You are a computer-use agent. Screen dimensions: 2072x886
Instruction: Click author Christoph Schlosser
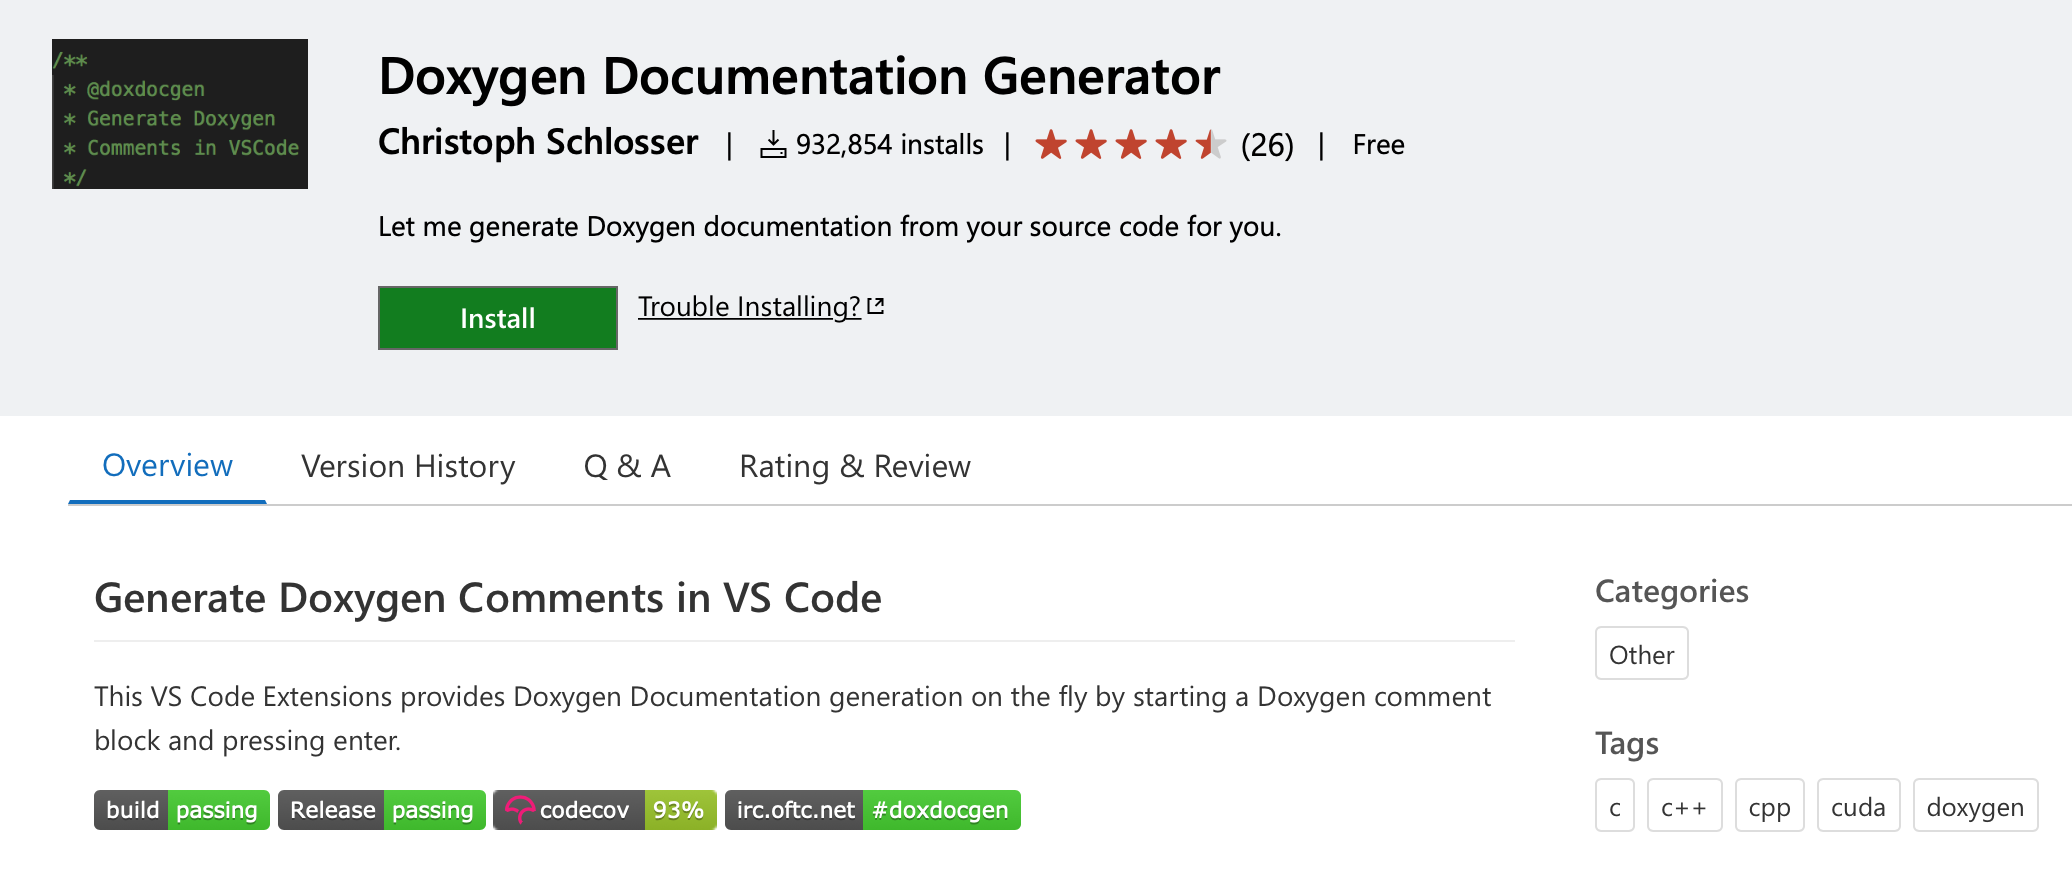[538, 143]
